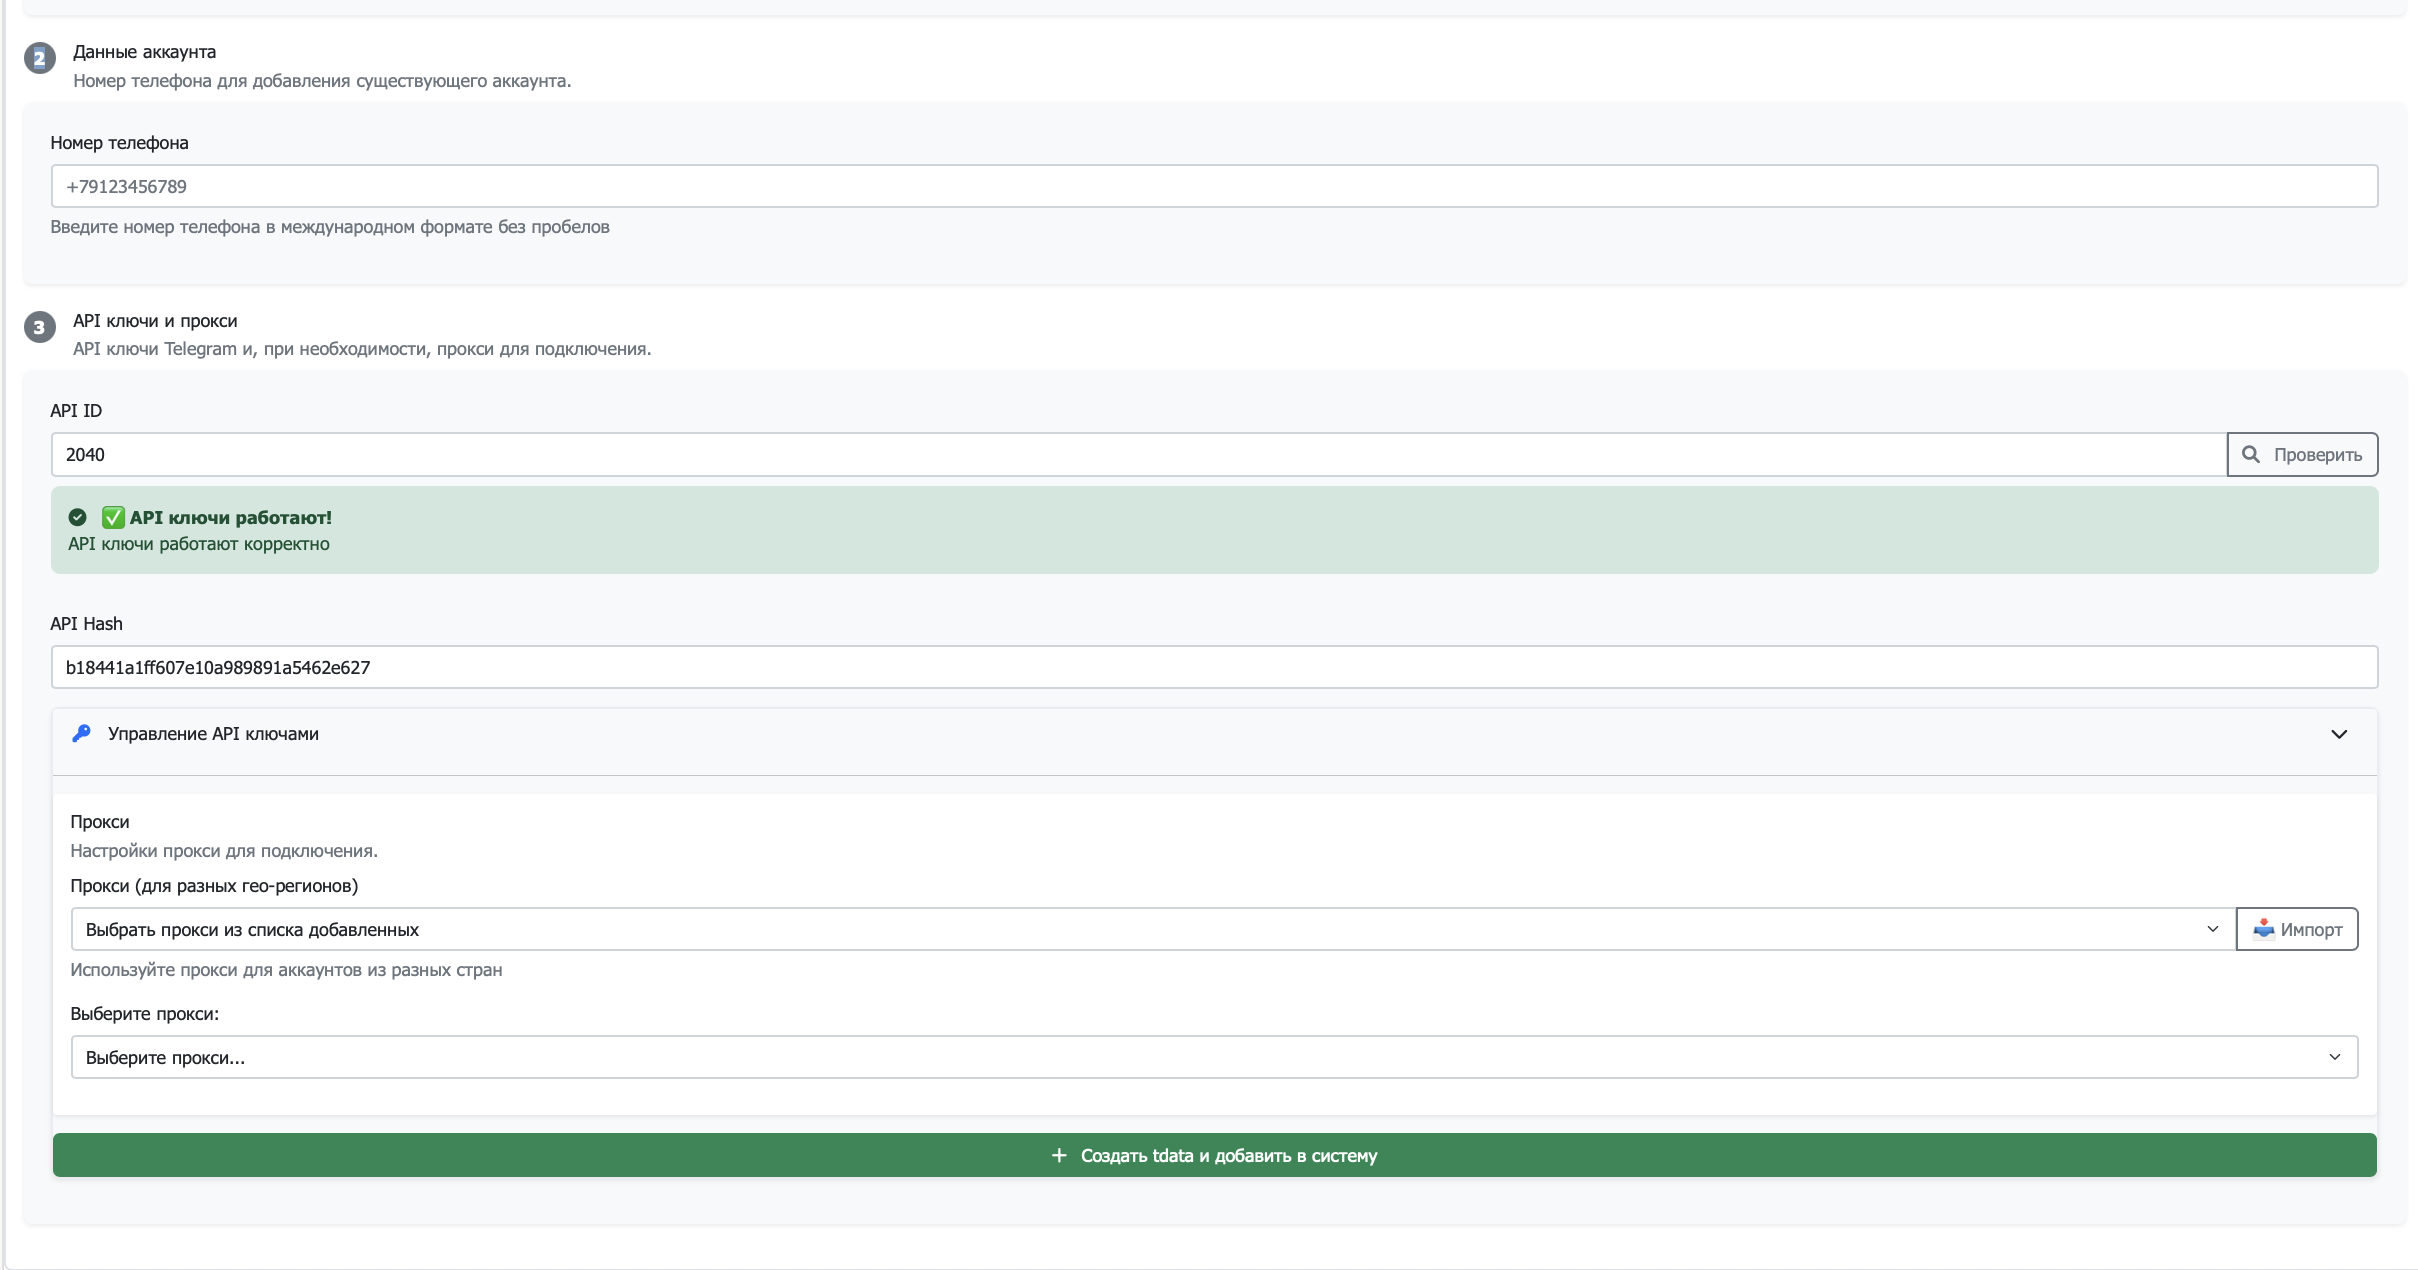Open 'Выбрать прокси из списка добавленных' dropdown
Screen dimensions: 2418x1270
click(x=1152, y=930)
